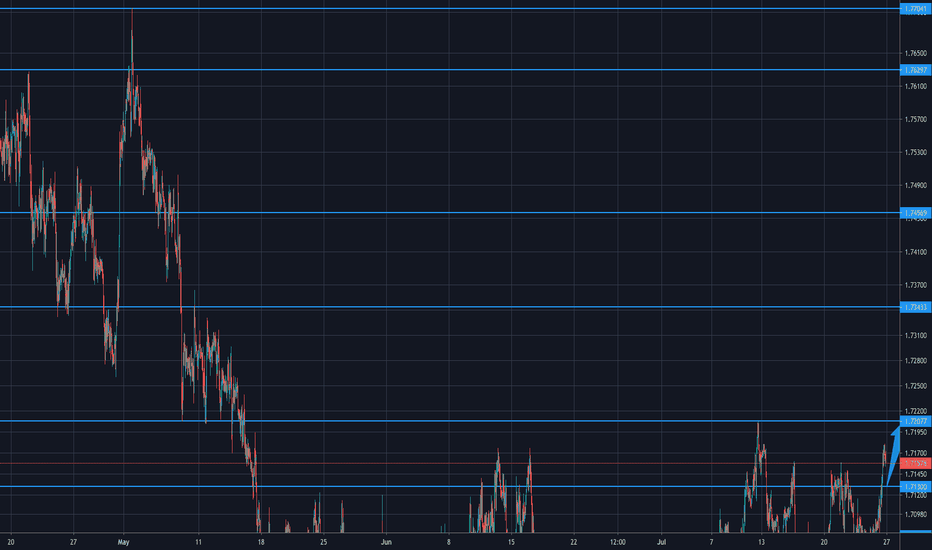Click the 1.71450 price axis value

[x=915, y=474]
